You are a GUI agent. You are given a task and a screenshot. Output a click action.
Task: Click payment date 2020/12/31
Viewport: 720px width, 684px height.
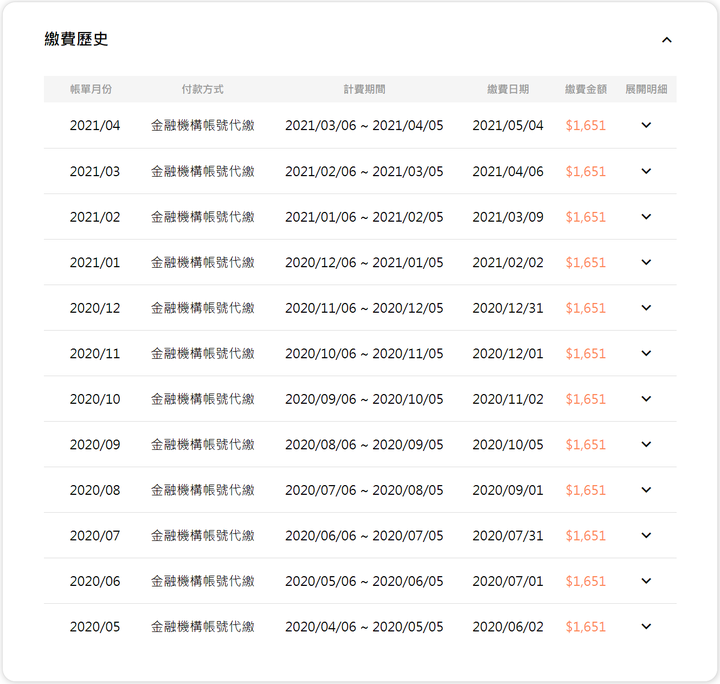click(508, 308)
